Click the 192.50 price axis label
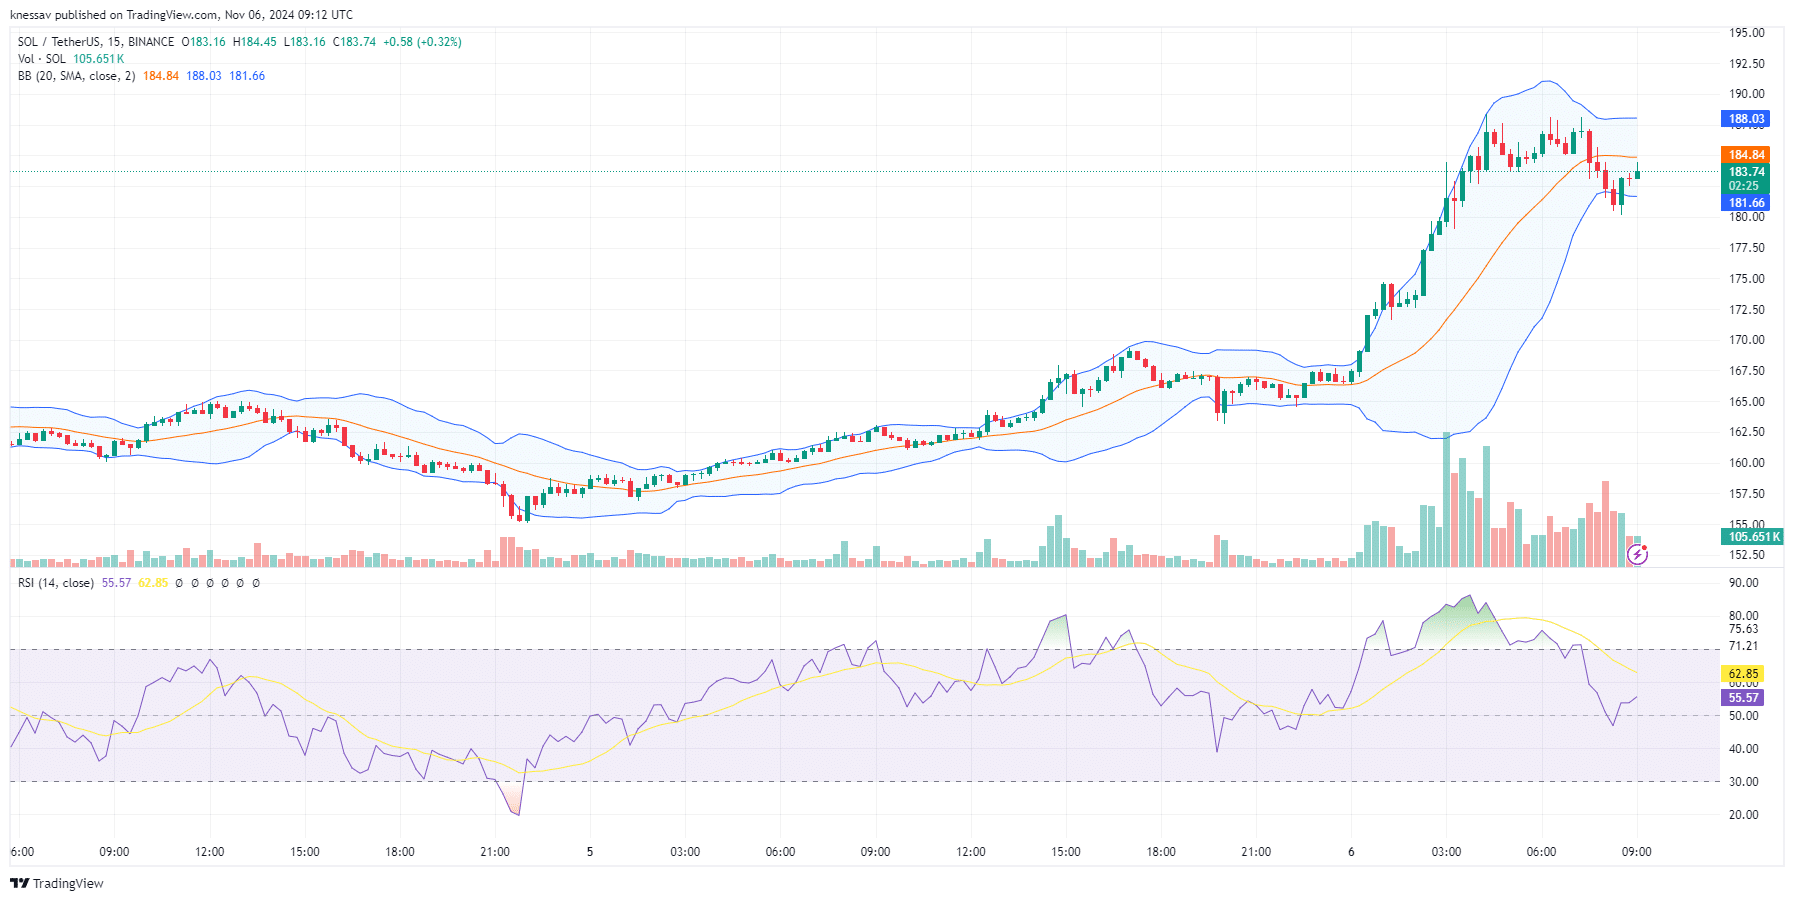The image size is (1794, 901). point(1747,64)
